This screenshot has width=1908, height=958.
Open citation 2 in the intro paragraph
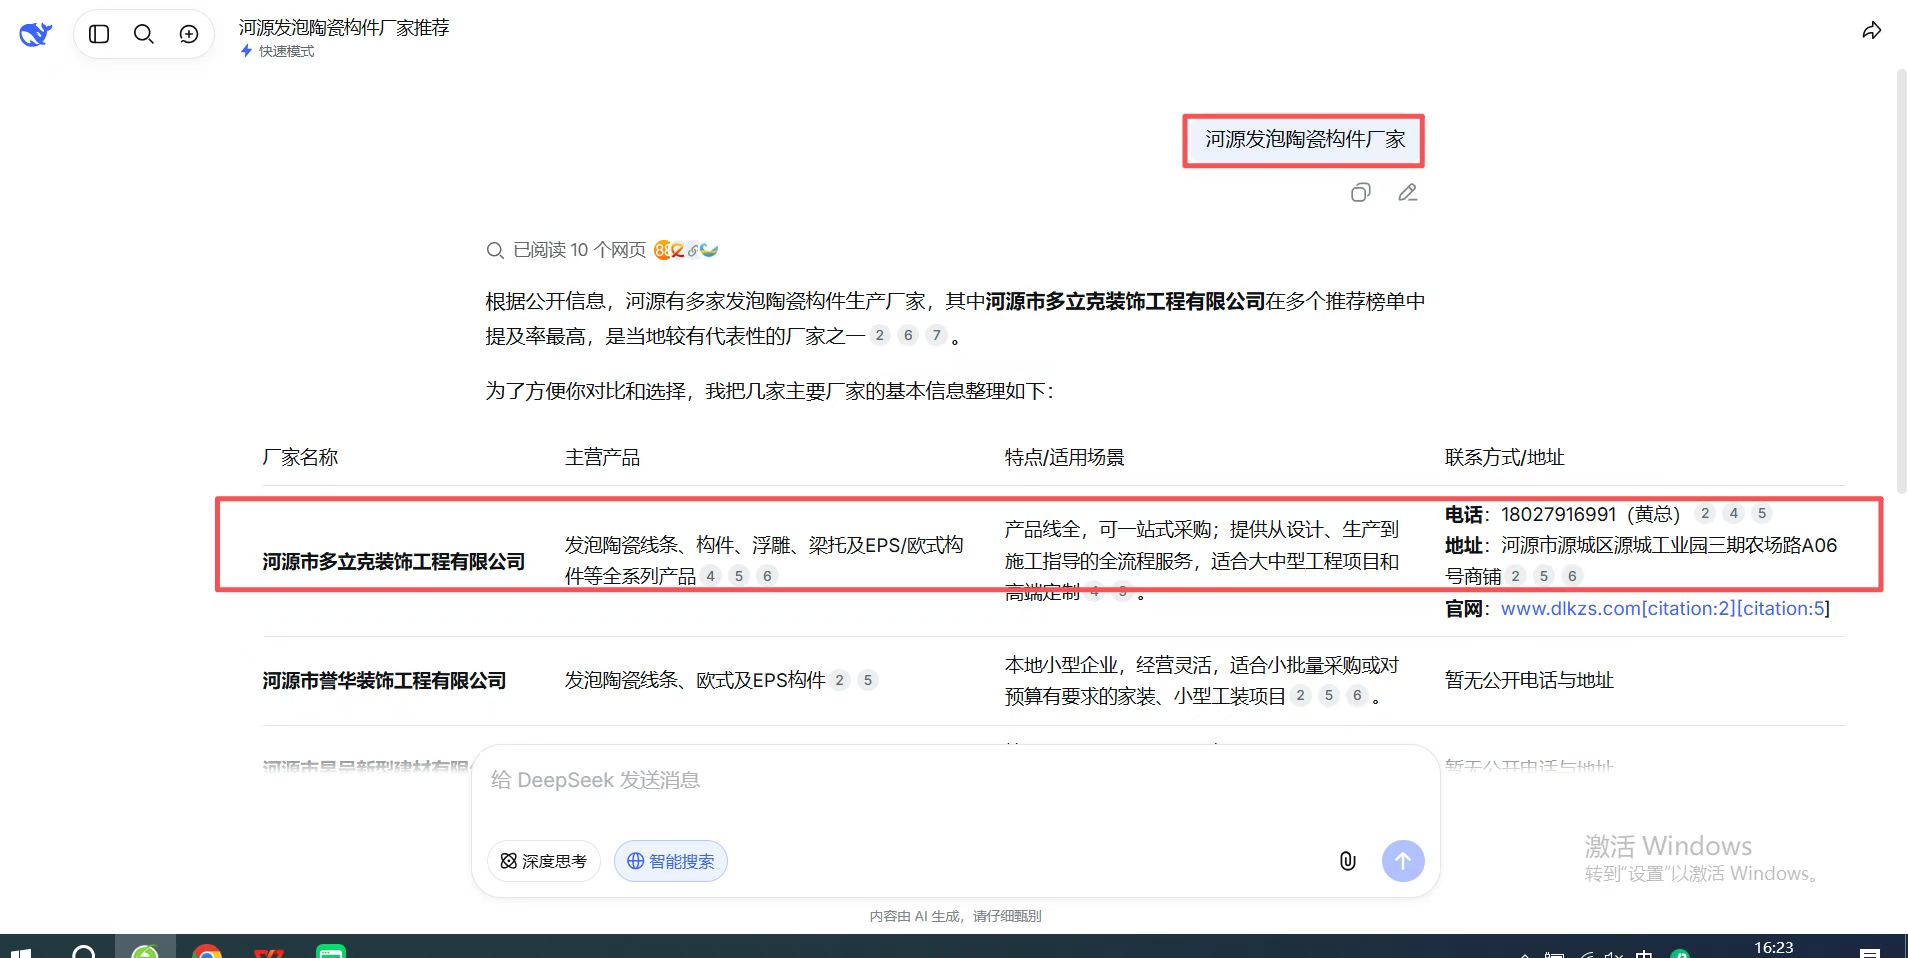click(879, 335)
